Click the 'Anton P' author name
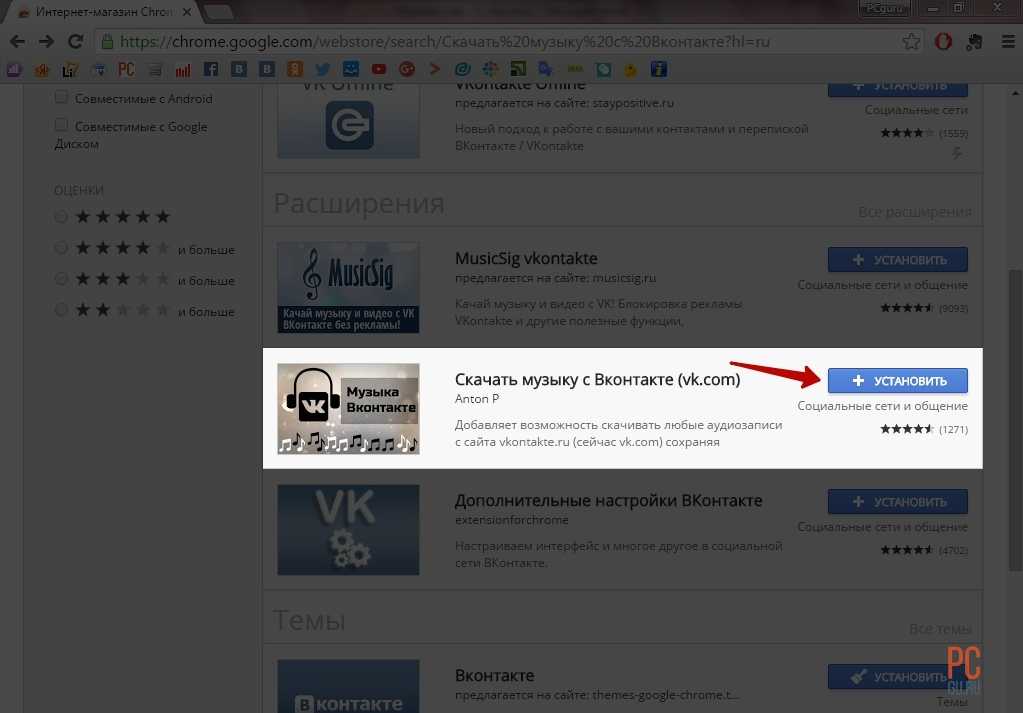 [476, 399]
